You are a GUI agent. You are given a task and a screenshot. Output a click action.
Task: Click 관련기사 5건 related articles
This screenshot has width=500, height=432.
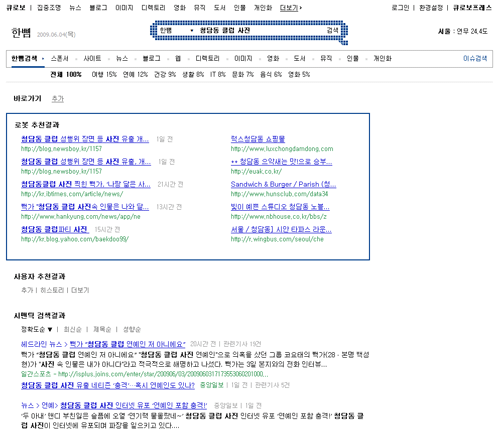pyautogui.click(x=272, y=385)
